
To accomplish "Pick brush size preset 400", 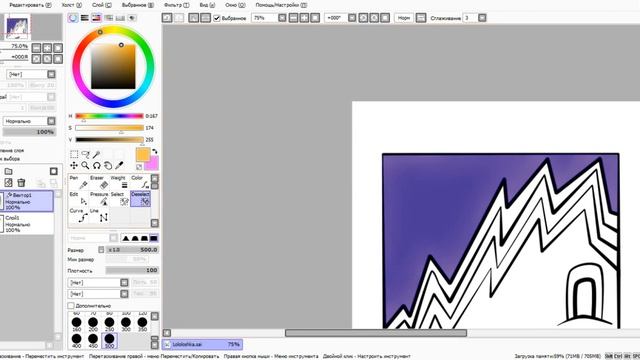I will tap(76, 341).
